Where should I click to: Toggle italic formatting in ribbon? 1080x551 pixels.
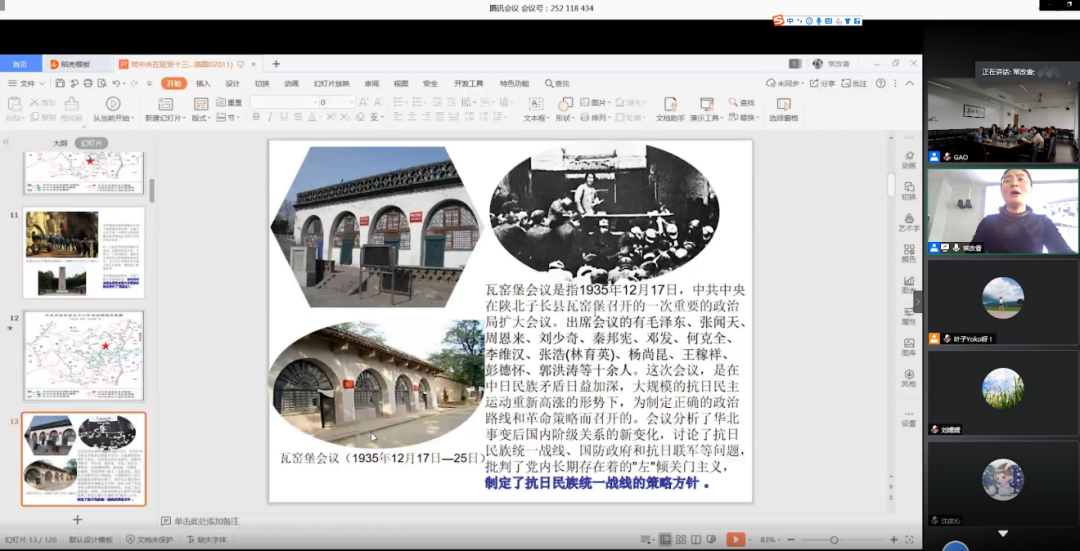click(x=270, y=117)
